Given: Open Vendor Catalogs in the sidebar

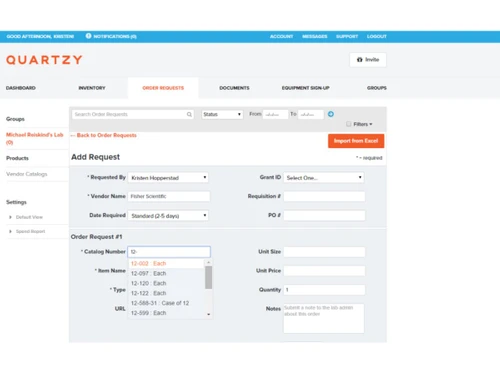Looking at the screenshot, I should coord(27,174).
